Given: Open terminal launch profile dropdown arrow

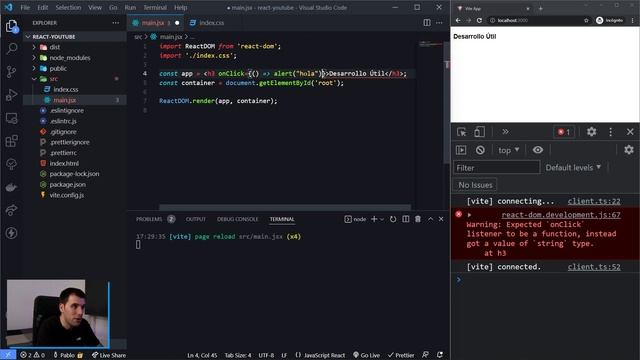Looking at the screenshot, I should pyautogui.click(x=382, y=219).
